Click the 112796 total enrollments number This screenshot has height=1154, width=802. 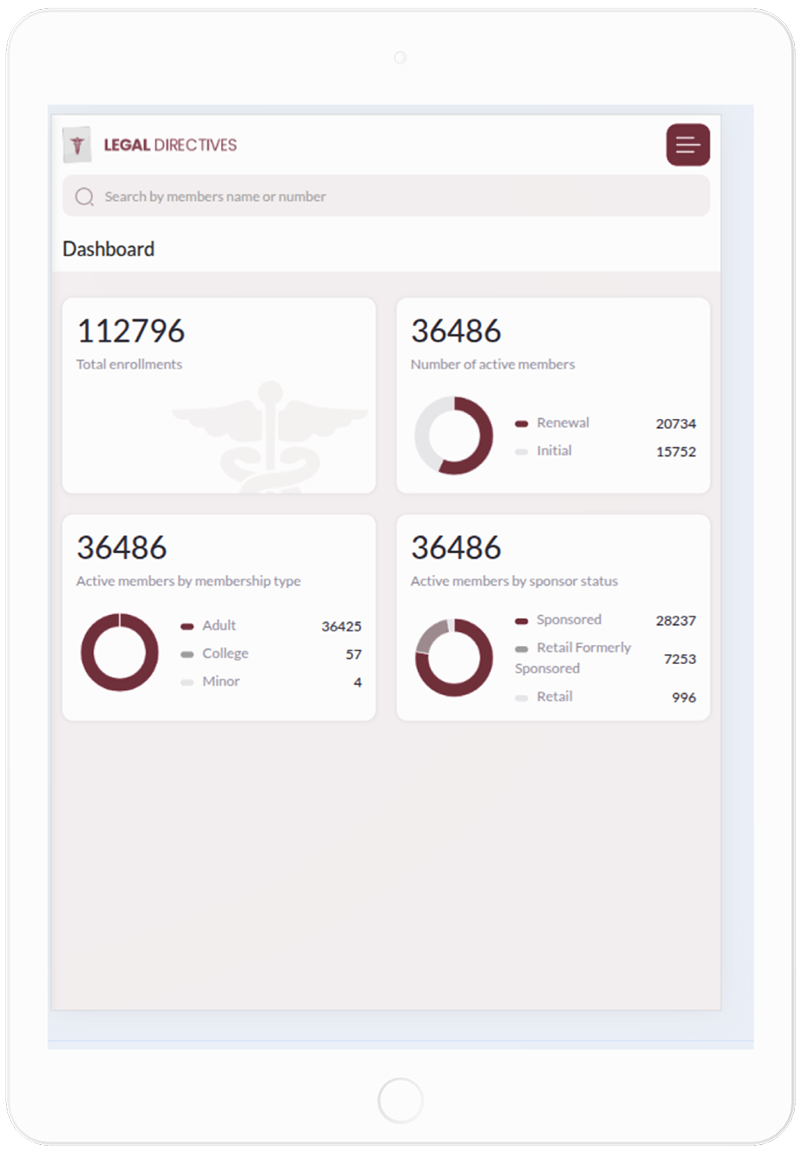point(131,331)
